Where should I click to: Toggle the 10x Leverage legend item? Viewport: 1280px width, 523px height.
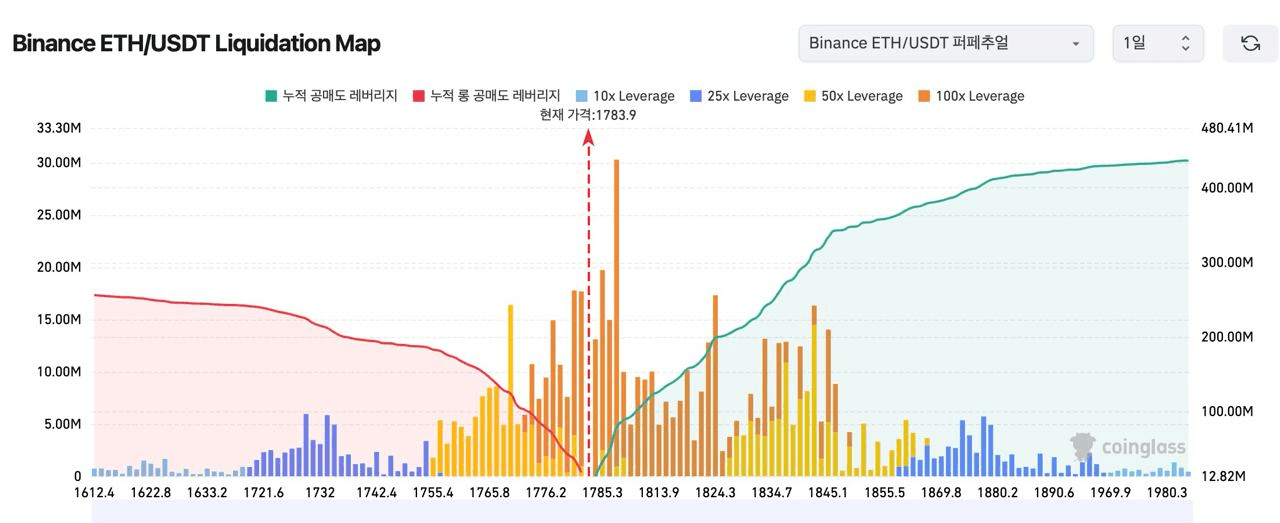[624, 96]
